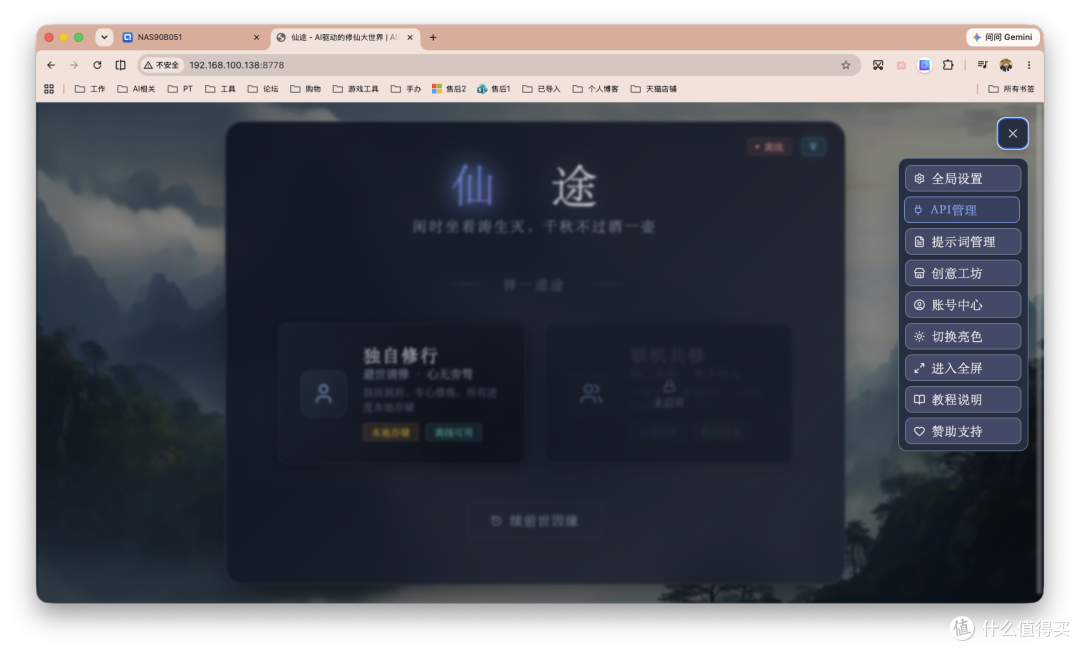This screenshot has width=1080, height=651.
Task: Bookmark this page with star icon
Action: 846,65
